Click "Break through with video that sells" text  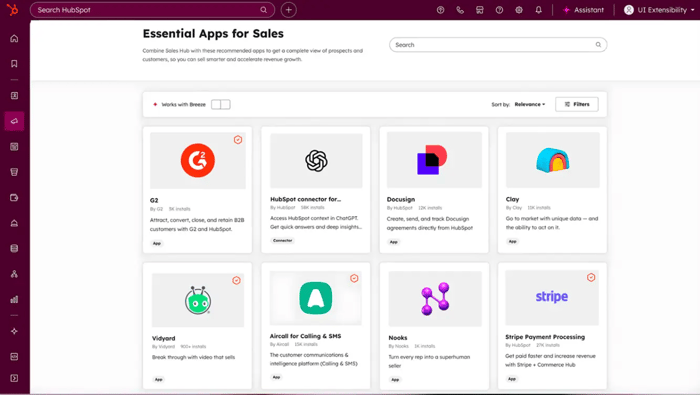coord(193,357)
